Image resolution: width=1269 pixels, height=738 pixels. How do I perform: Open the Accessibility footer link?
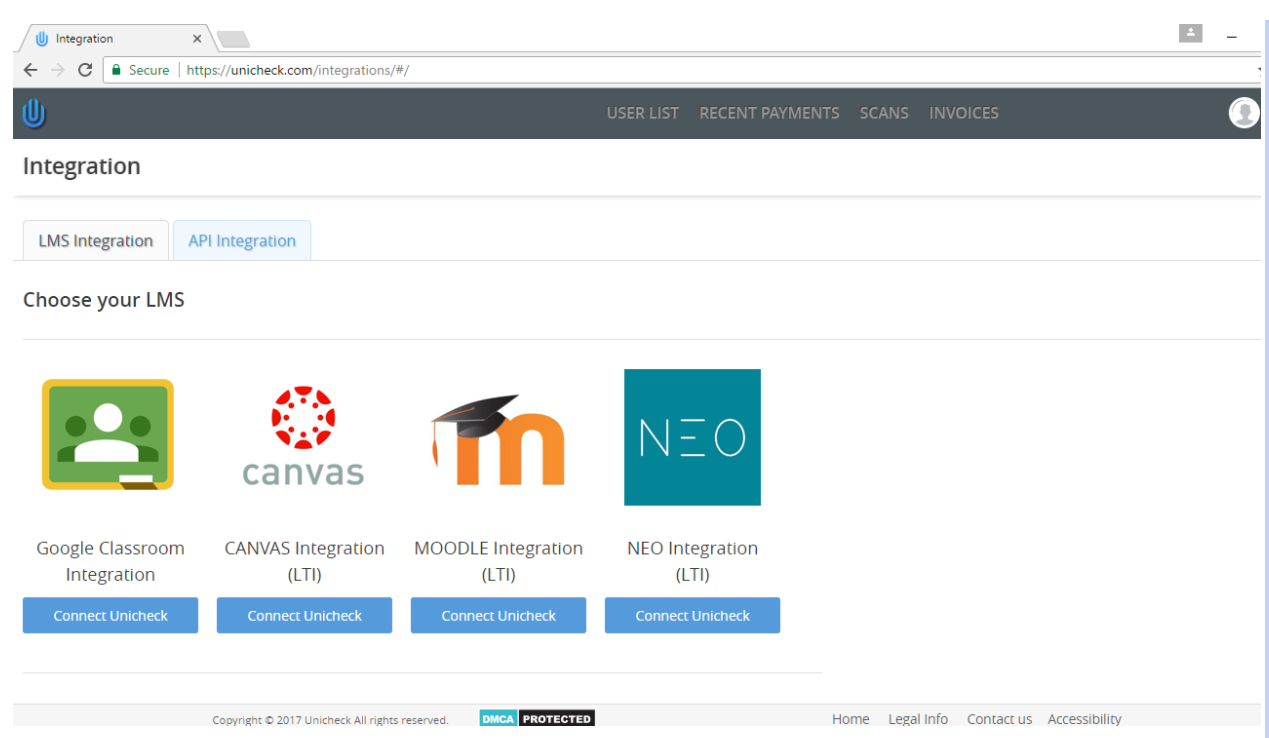click(1084, 719)
